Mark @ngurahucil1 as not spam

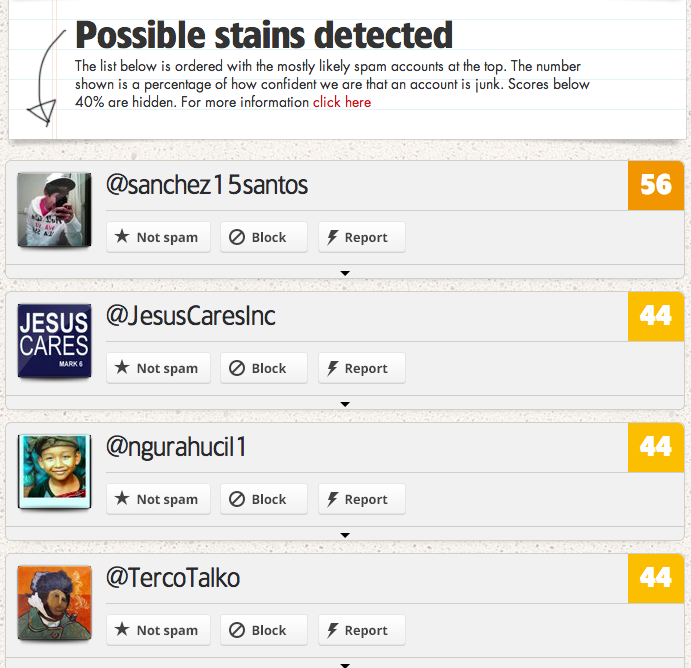[158, 499]
